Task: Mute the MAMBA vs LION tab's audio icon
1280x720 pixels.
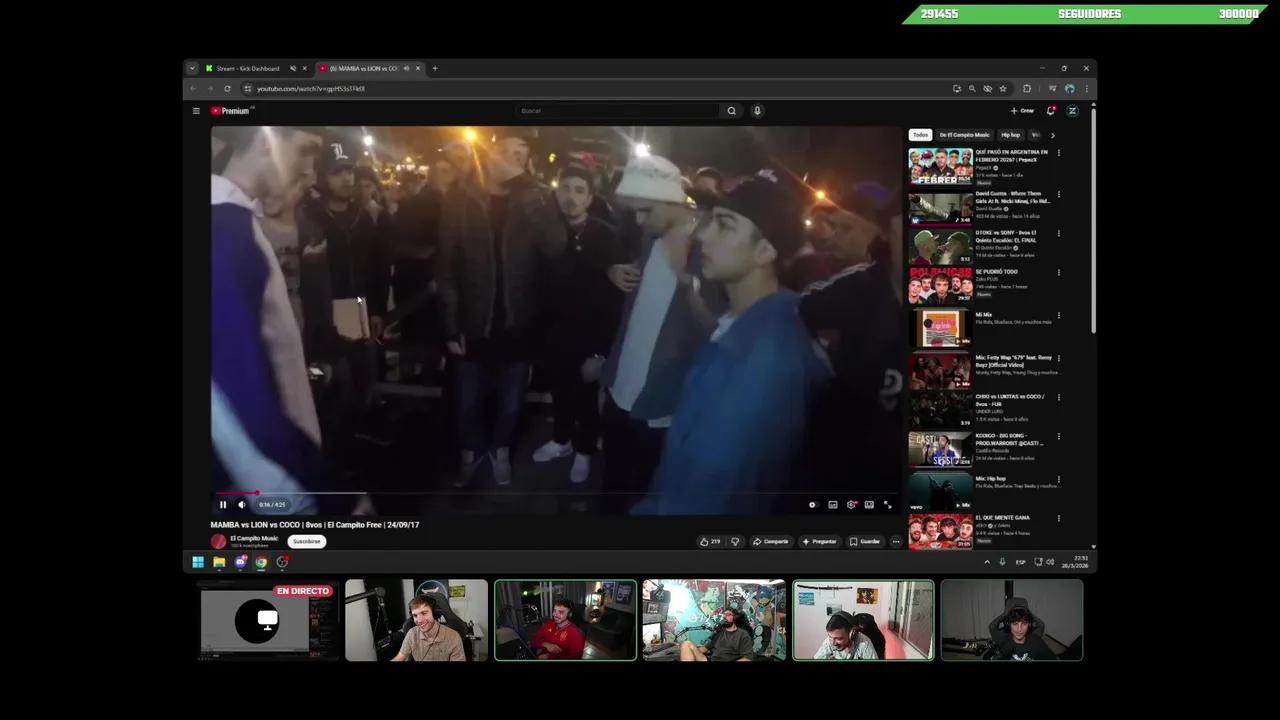Action: click(x=406, y=68)
